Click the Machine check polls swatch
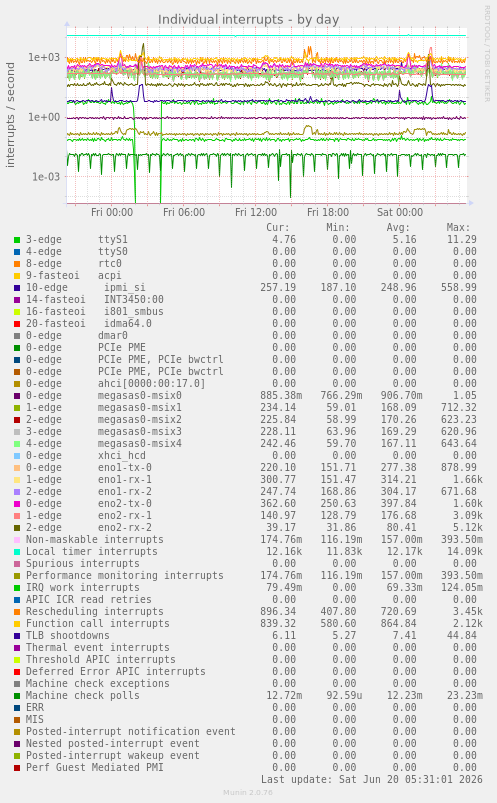This screenshot has height=803, width=497. point(17,695)
